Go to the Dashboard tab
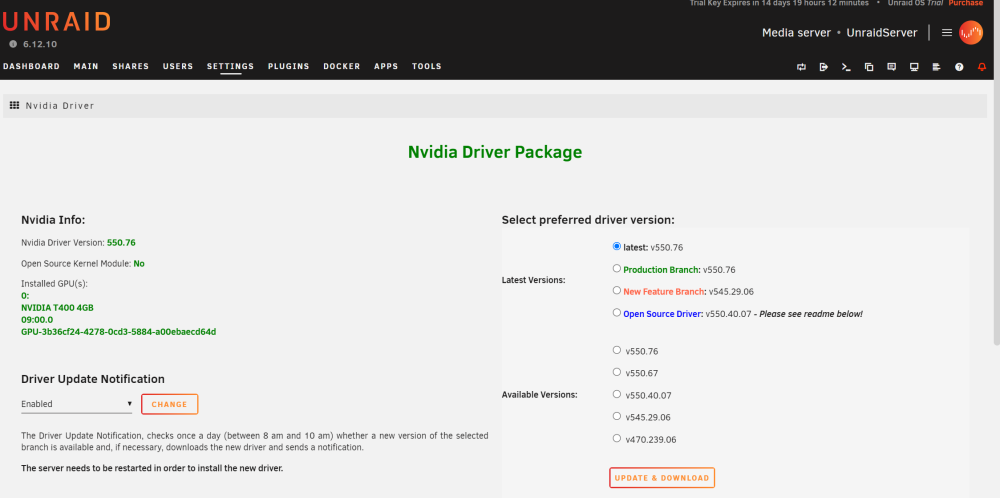1000x498 pixels. pyautogui.click(x=31, y=66)
